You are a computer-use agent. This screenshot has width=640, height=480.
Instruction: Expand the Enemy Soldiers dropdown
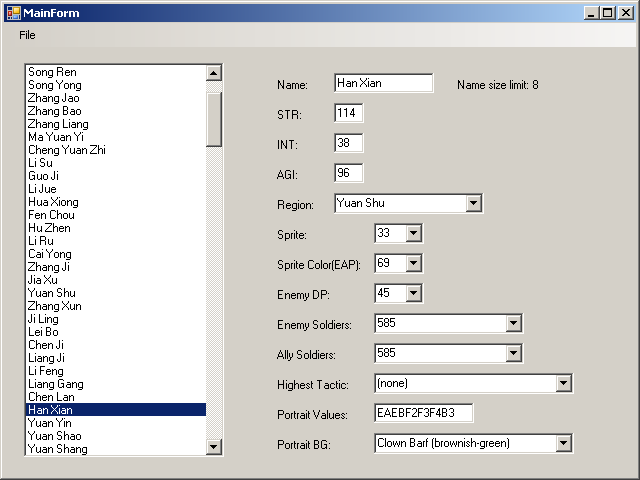pos(514,323)
